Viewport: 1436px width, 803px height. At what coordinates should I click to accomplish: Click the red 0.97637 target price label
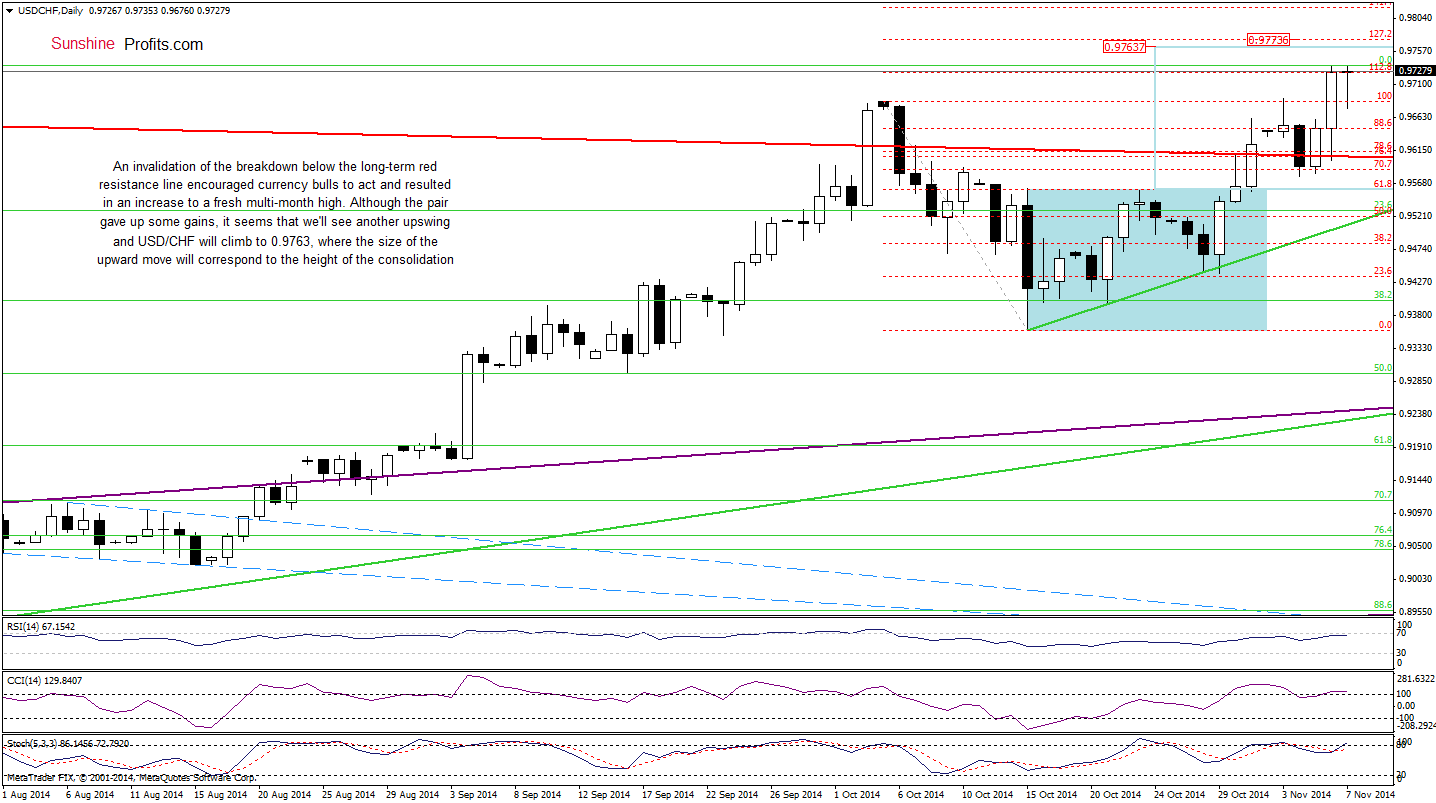point(1125,46)
